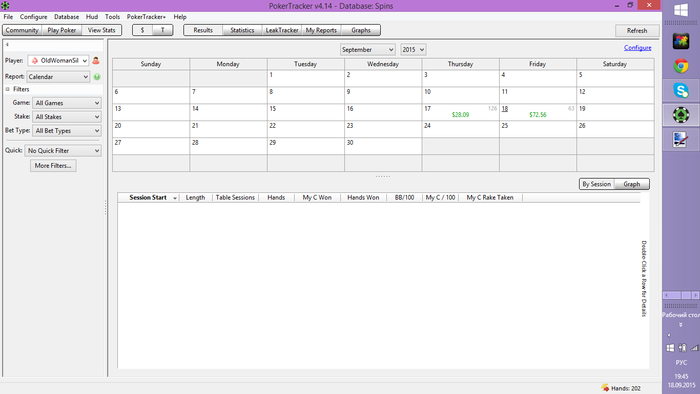Sort by the Hands column header
The width and height of the screenshot is (700, 394).
276,198
